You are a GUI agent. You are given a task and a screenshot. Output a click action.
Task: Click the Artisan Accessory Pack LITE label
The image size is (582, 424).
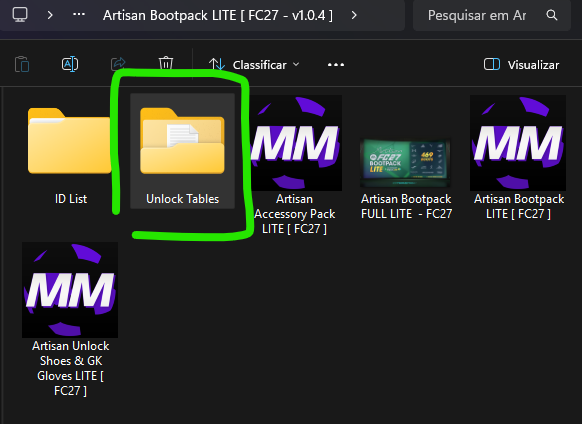coord(295,214)
